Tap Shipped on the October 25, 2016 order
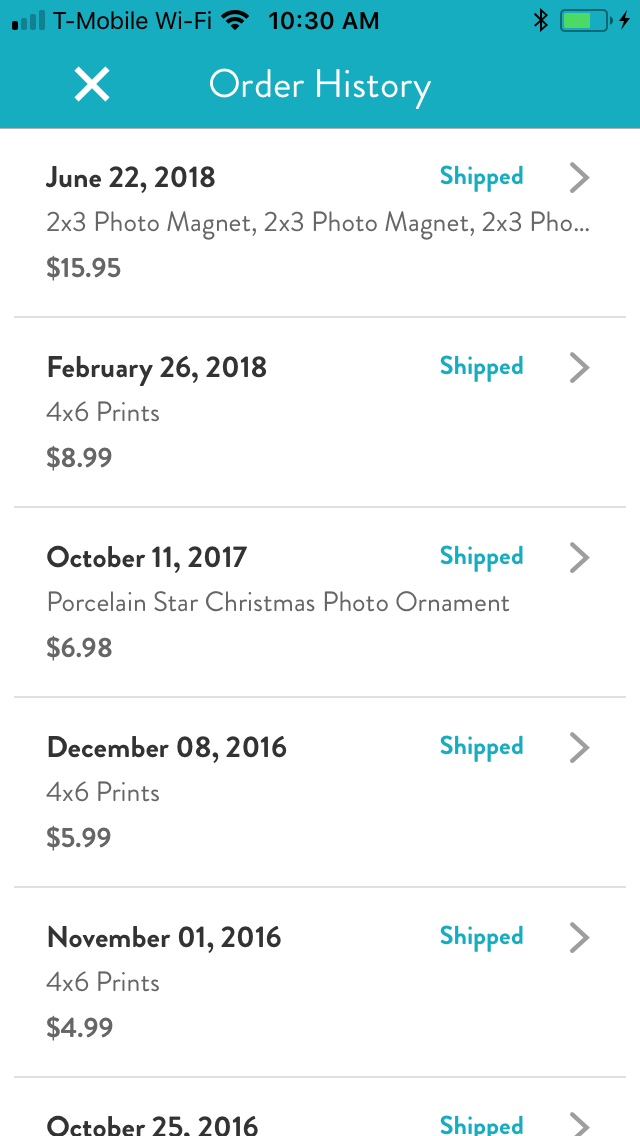The image size is (640, 1136). click(481, 1125)
